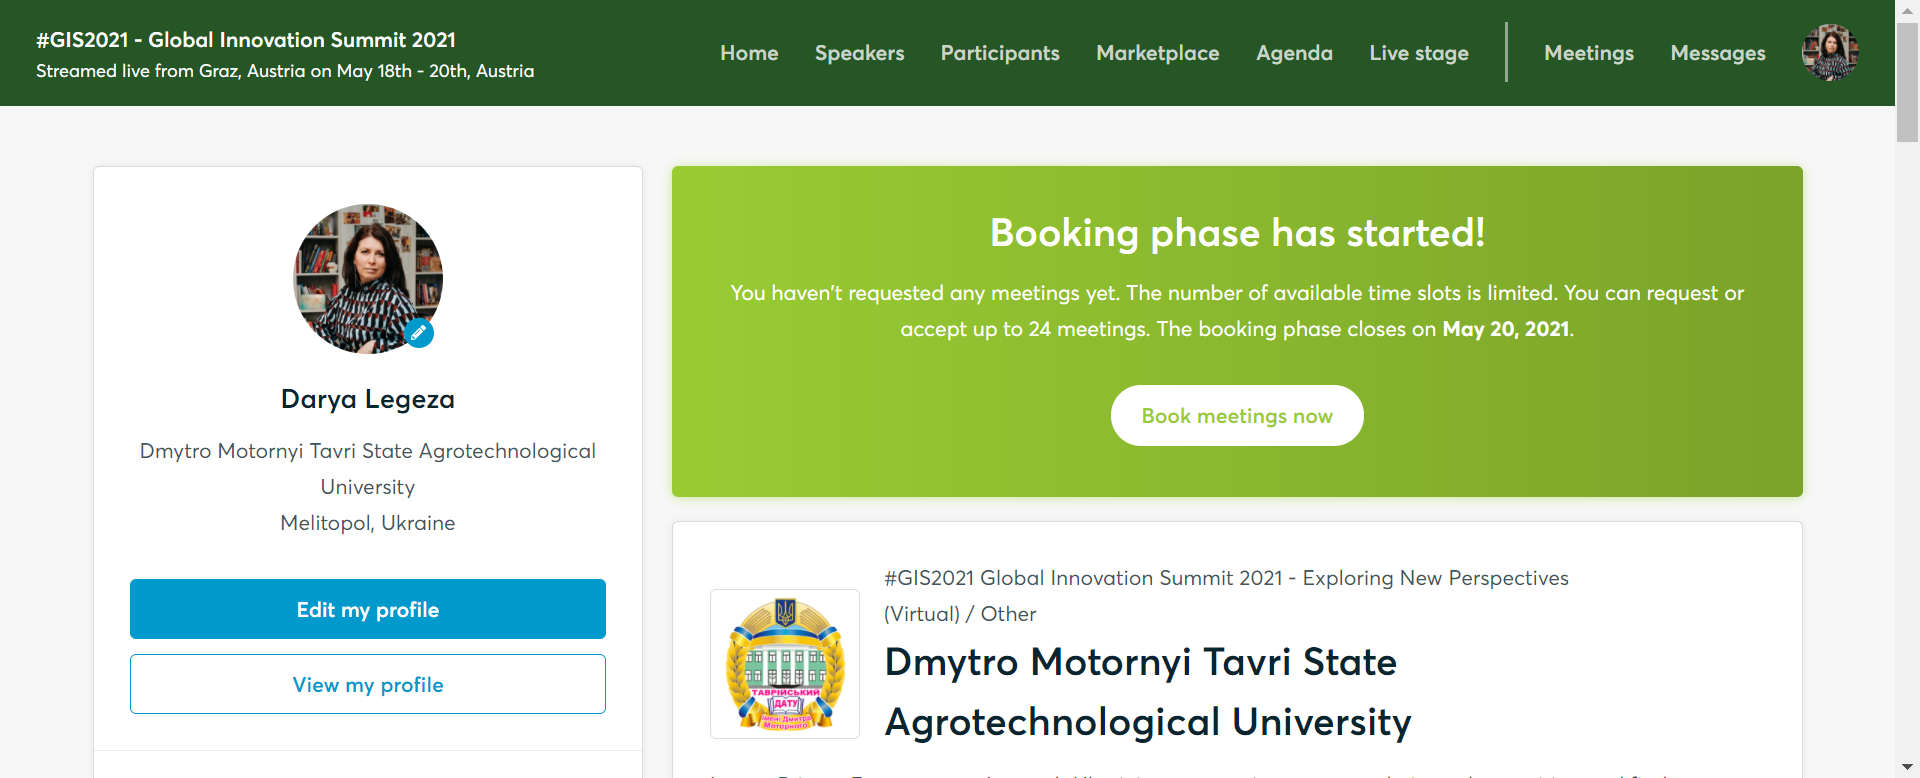Open the Participants list

click(1000, 53)
